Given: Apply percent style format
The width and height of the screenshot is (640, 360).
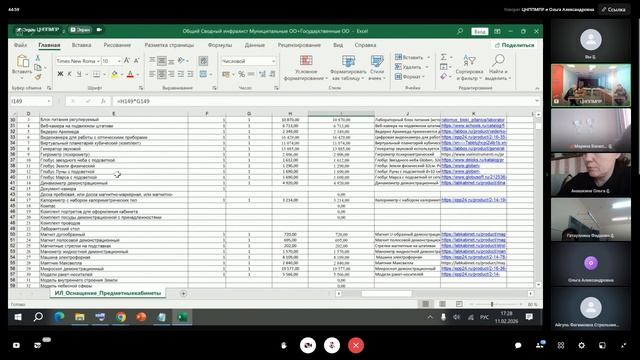Looking at the screenshot, I should pyautogui.click(x=241, y=74).
